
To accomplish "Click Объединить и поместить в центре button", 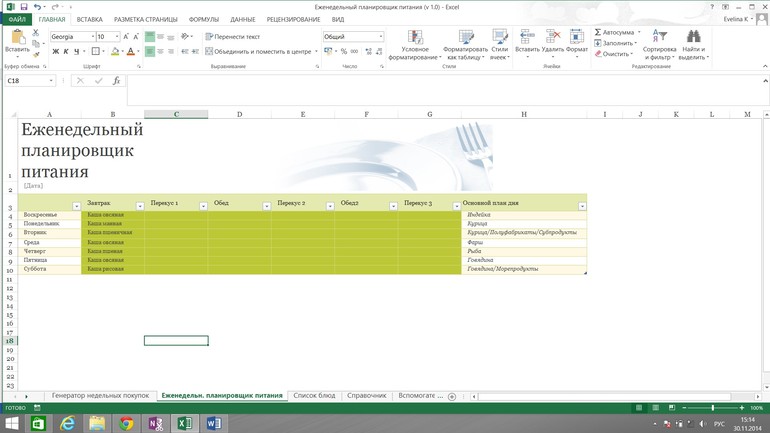I will [x=260, y=52].
